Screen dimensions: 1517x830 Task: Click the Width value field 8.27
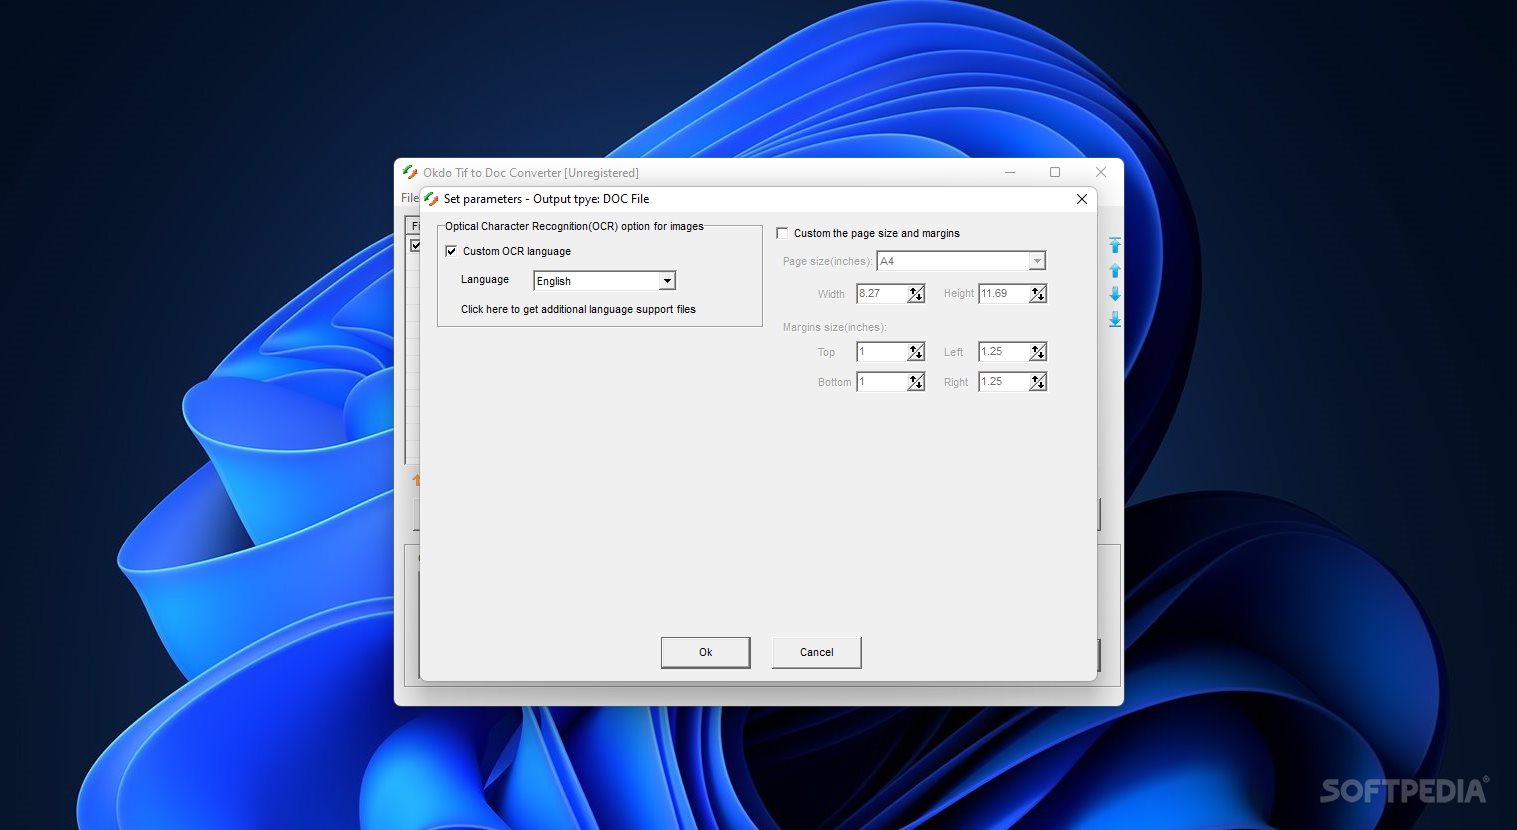(x=882, y=294)
